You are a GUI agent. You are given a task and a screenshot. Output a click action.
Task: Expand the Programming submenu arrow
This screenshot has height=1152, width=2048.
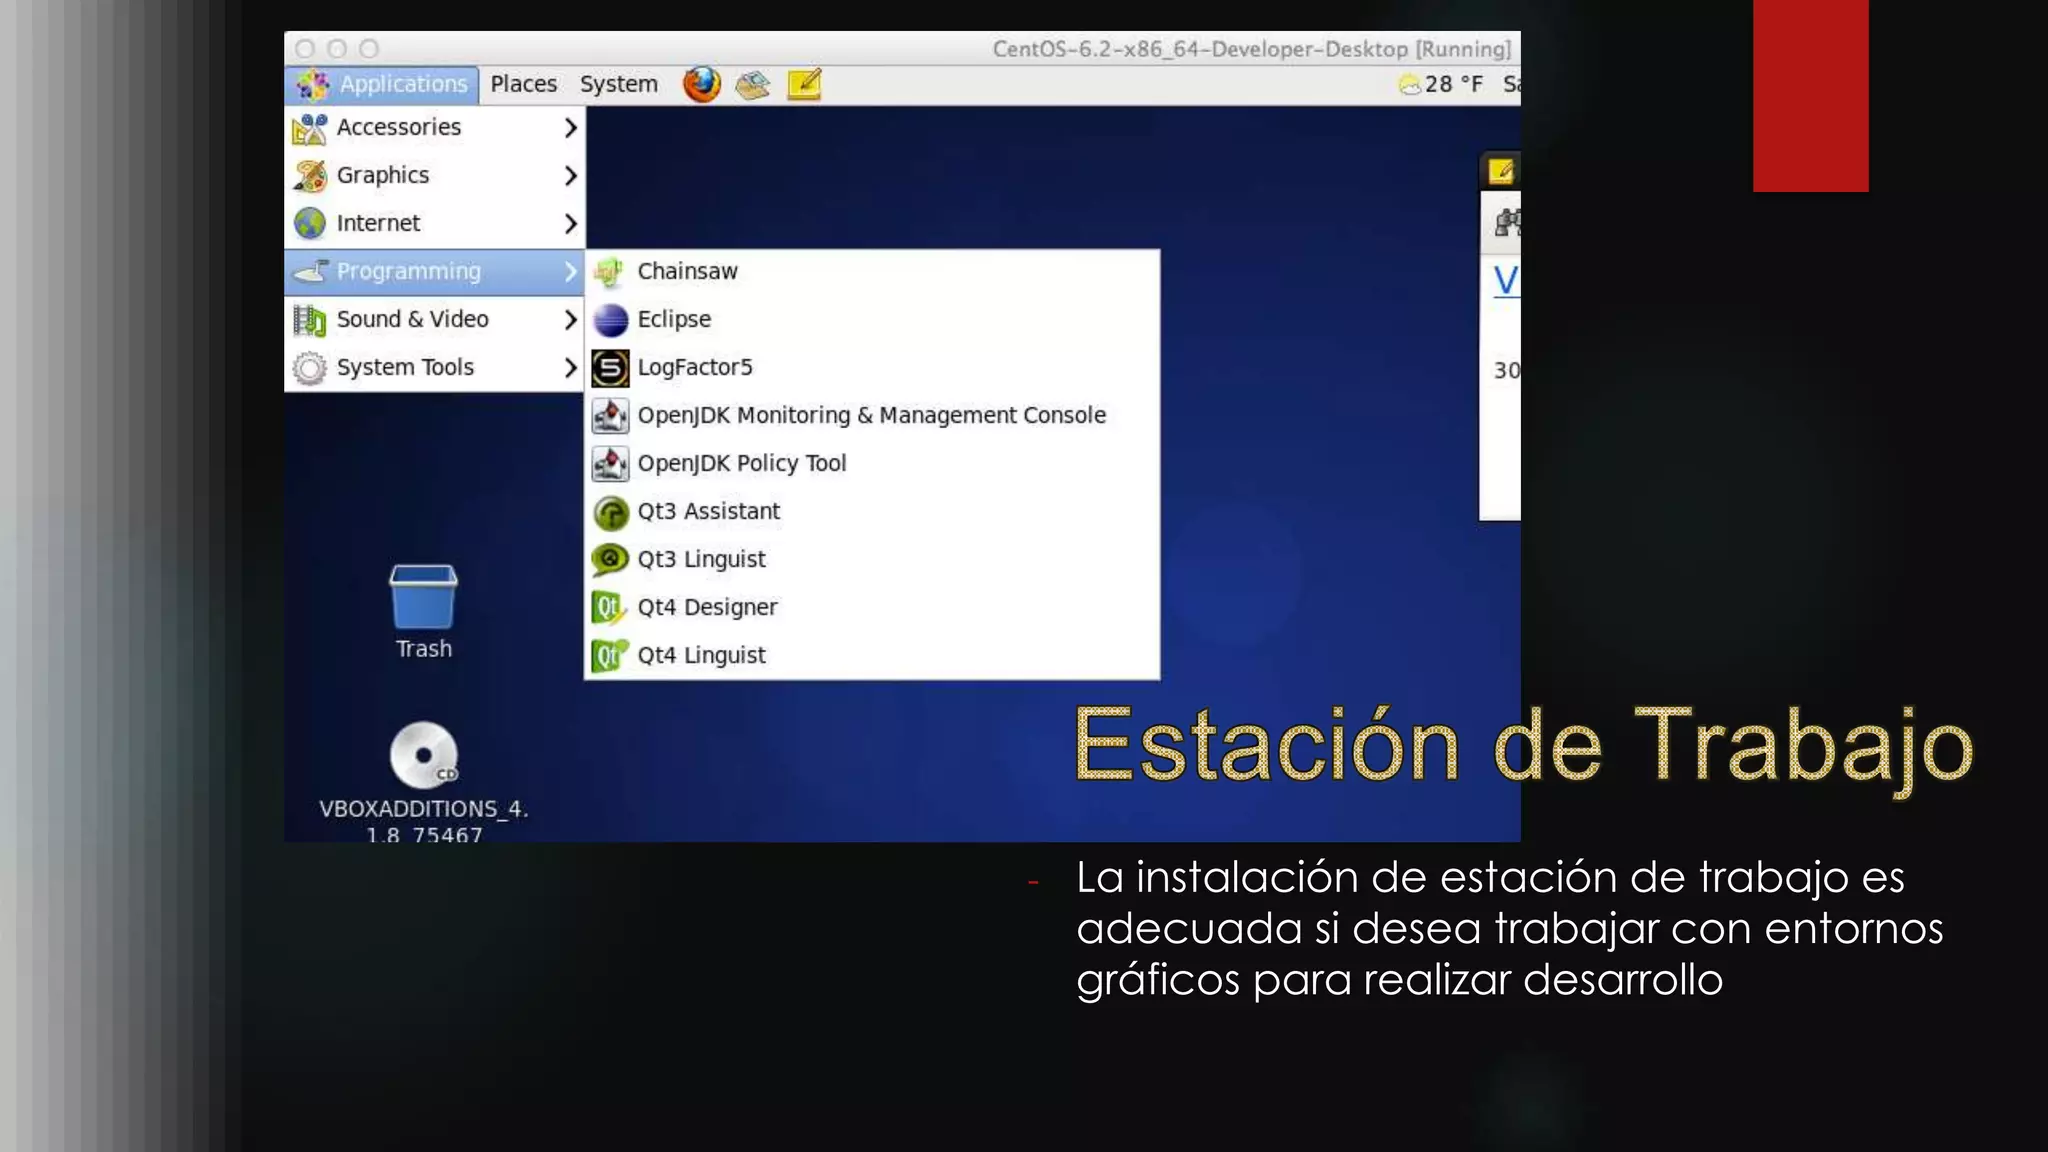[x=570, y=272]
